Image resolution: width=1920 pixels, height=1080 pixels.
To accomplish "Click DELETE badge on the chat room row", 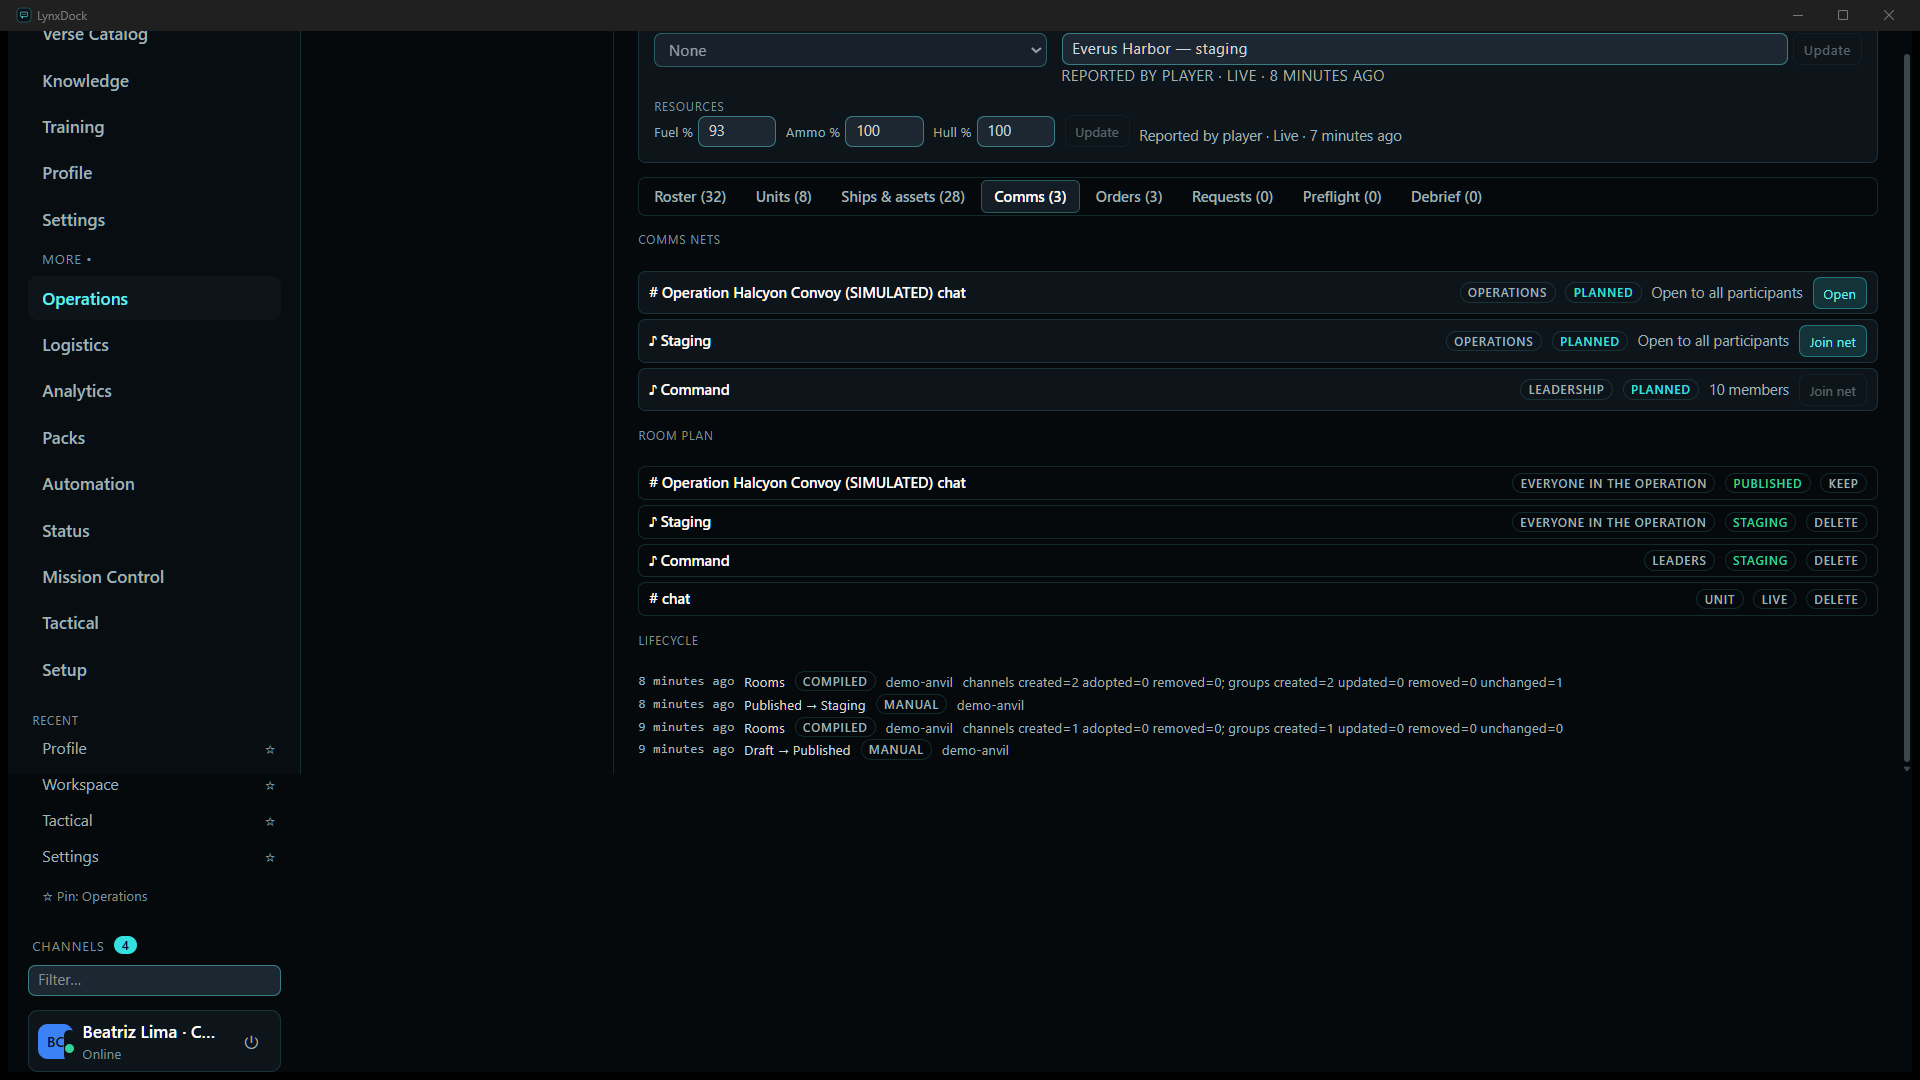I will [1836, 600].
